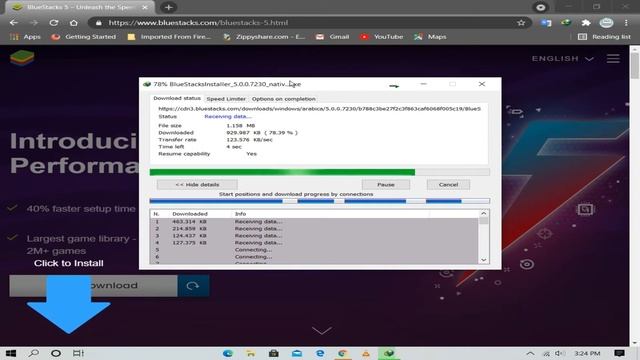Select connection row with 483.314 KB
This screenshot has width=640, height=360.
pyautogui.click(x=314, y=222)
